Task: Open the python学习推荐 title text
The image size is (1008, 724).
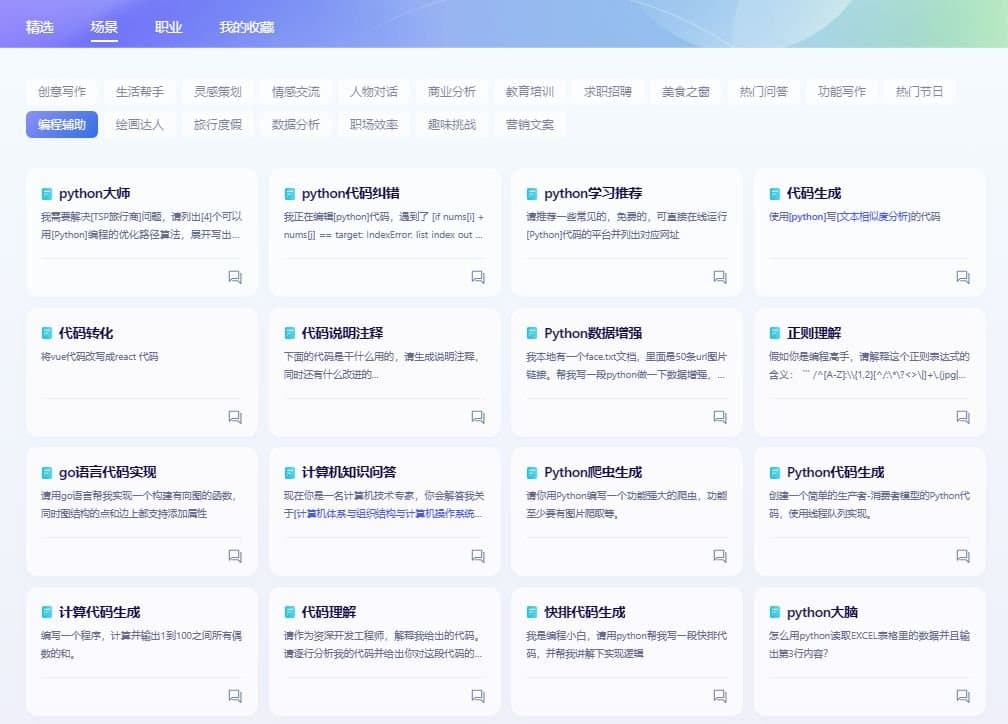Action: coord(593,194)
